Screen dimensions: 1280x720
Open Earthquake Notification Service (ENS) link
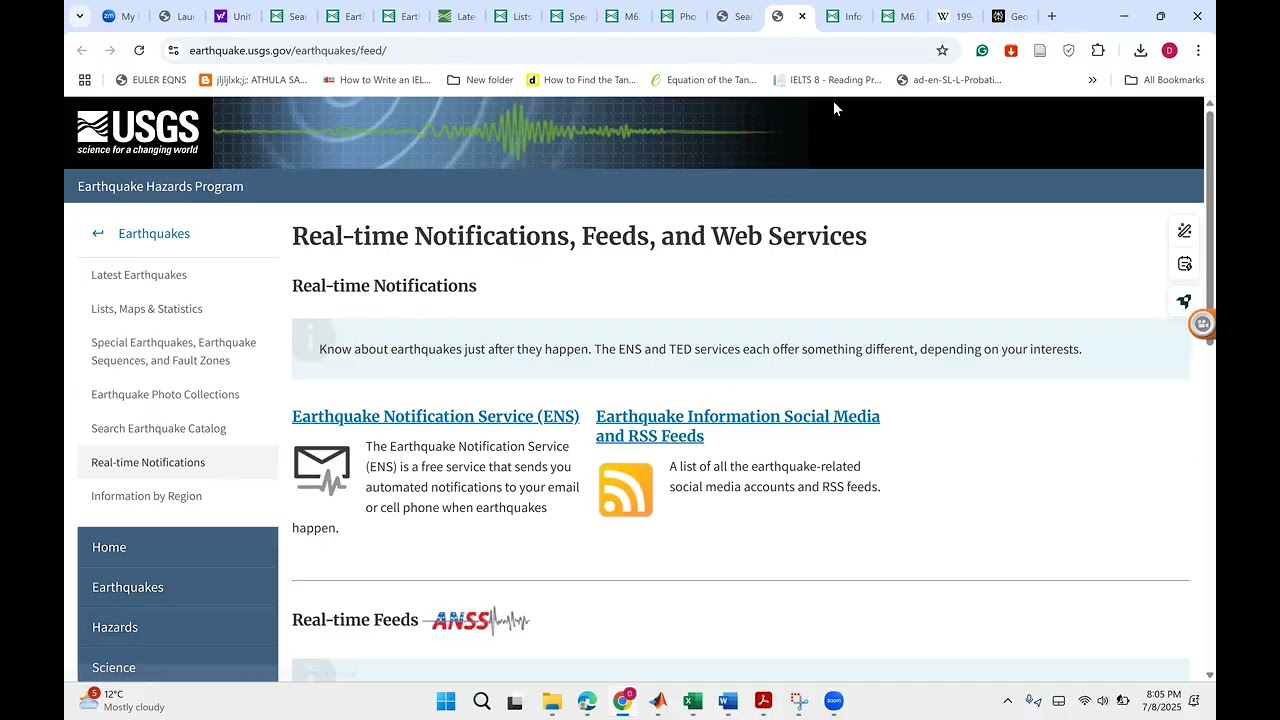[435, 417]
